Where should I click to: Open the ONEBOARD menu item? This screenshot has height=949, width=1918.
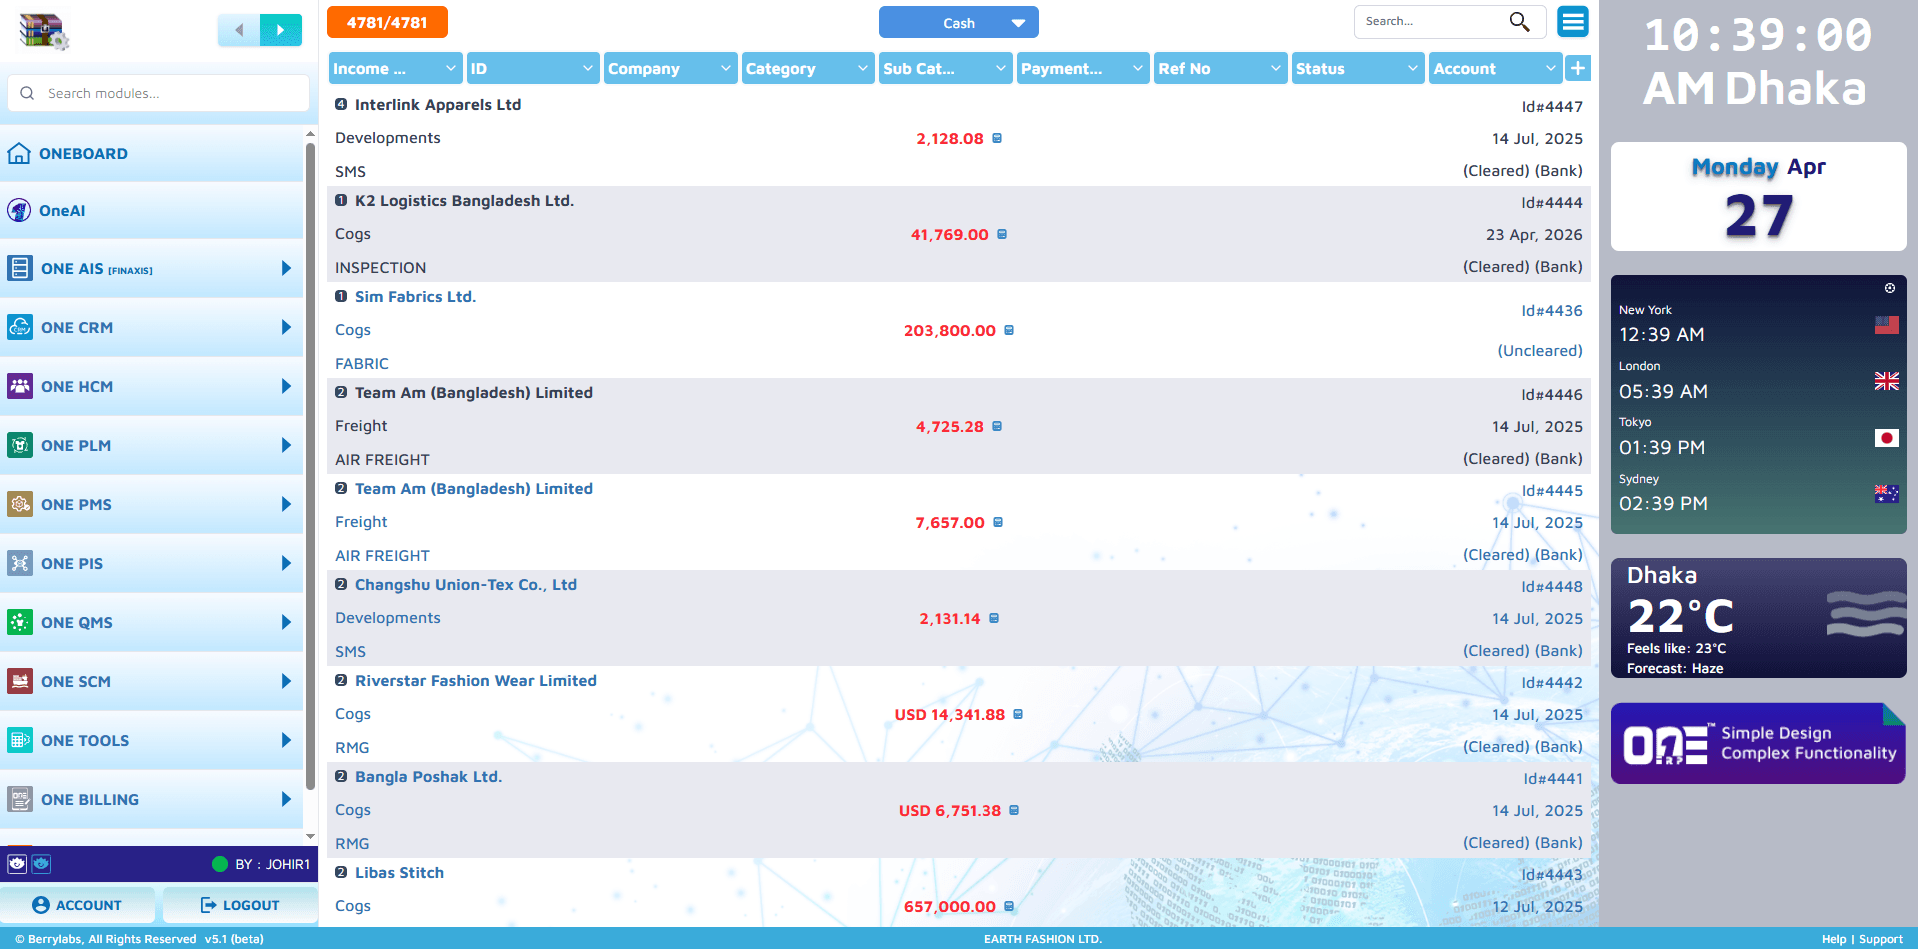151,153
